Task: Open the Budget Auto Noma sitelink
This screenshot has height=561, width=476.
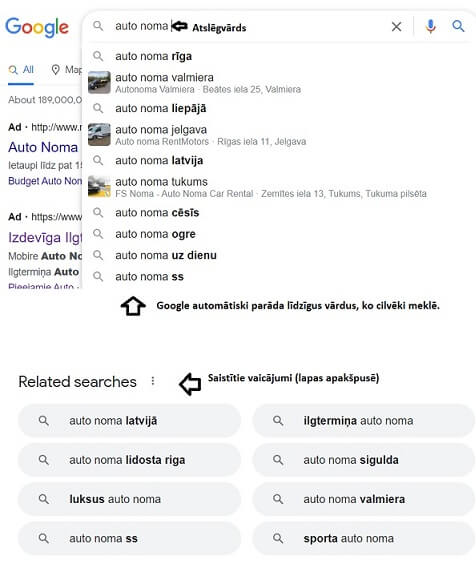Action: point(45,181)
